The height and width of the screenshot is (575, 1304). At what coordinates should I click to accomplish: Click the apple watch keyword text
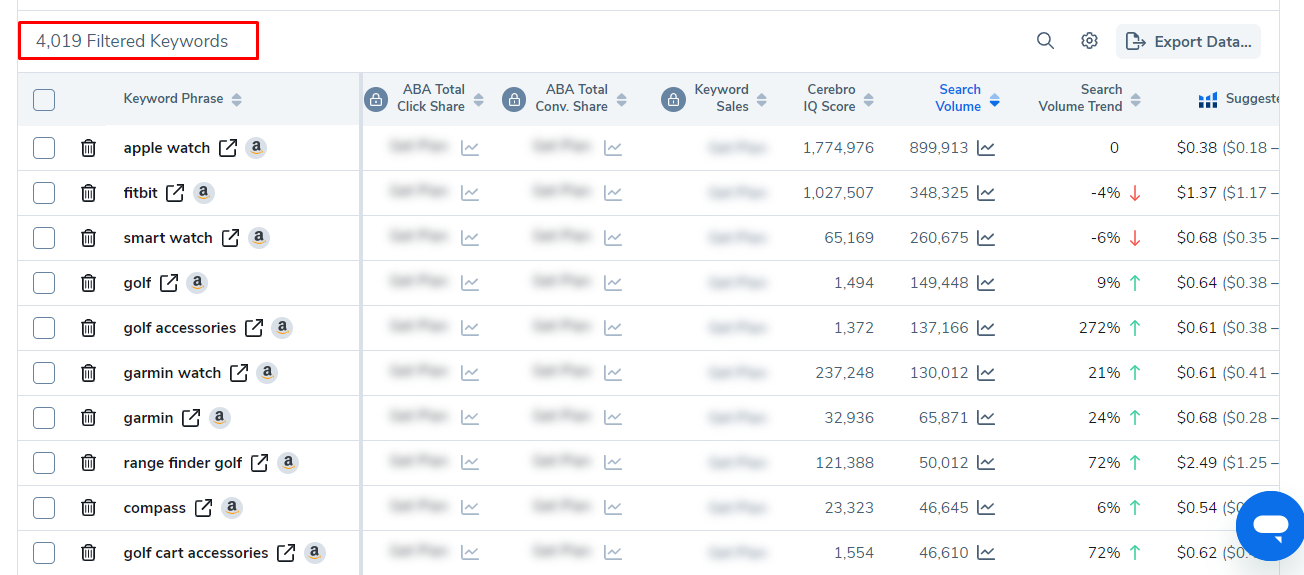coord(167,148)
